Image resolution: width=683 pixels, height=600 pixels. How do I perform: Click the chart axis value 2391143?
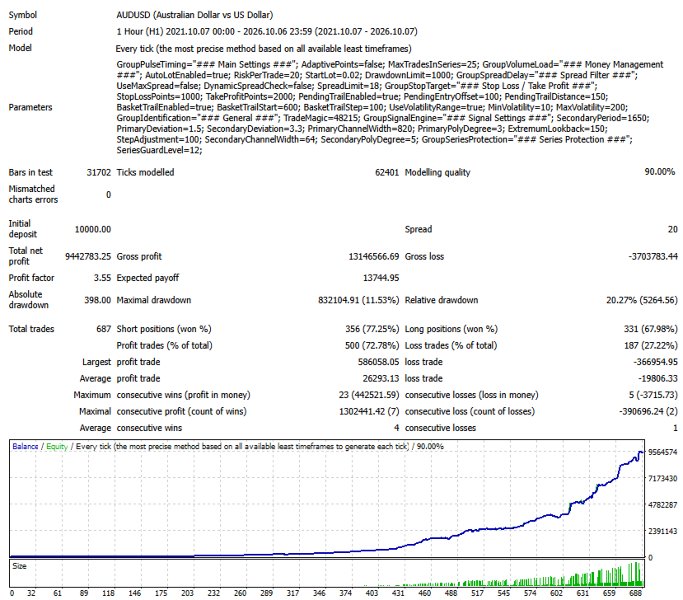(x=663, y=531)
